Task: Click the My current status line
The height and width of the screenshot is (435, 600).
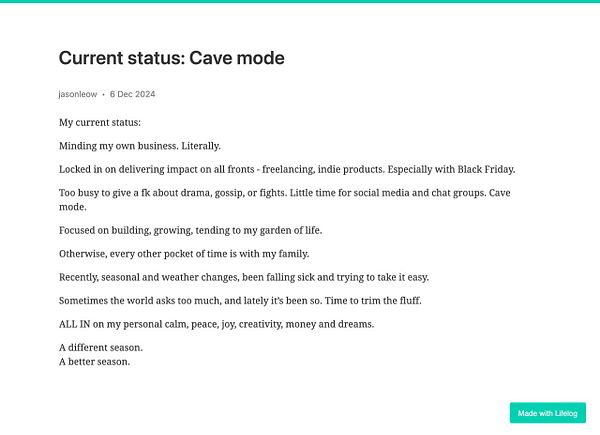Action: [100, 122]
